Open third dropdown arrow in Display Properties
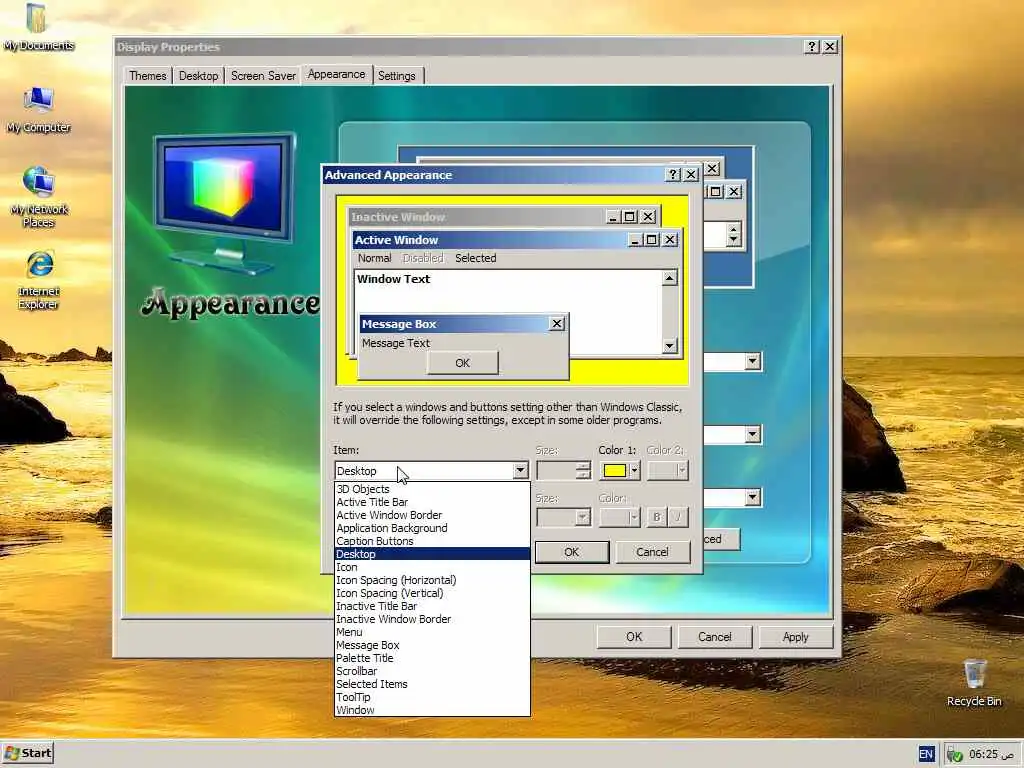This screenshot has width=1024, height=768. point(752,498)
